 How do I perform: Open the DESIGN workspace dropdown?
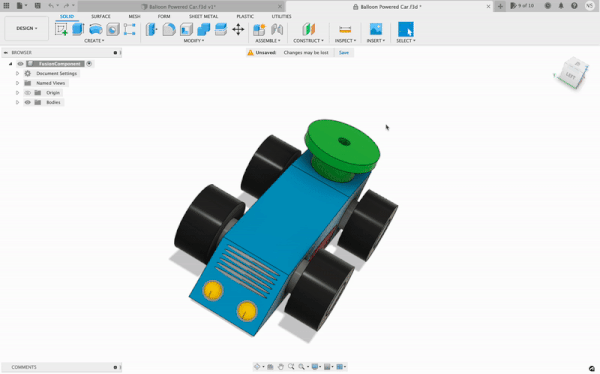tap(26, 28)
